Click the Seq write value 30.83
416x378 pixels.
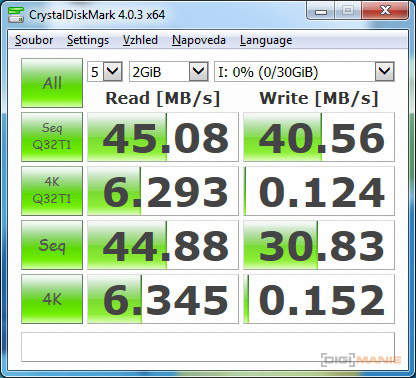(x=319, y=245)
